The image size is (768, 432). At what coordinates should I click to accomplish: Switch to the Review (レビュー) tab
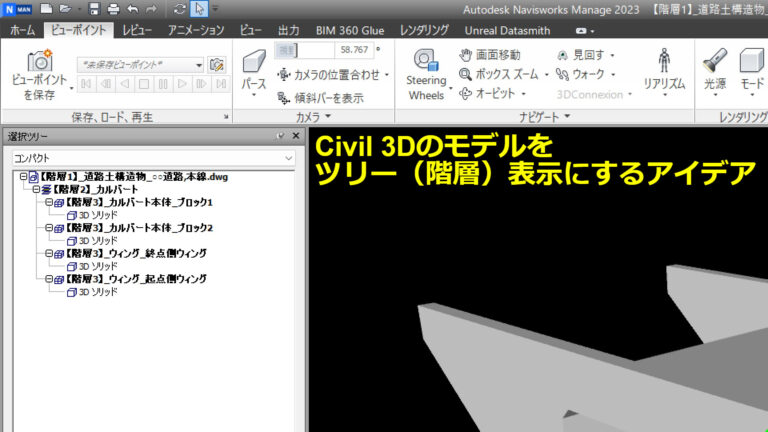(137, 30)
